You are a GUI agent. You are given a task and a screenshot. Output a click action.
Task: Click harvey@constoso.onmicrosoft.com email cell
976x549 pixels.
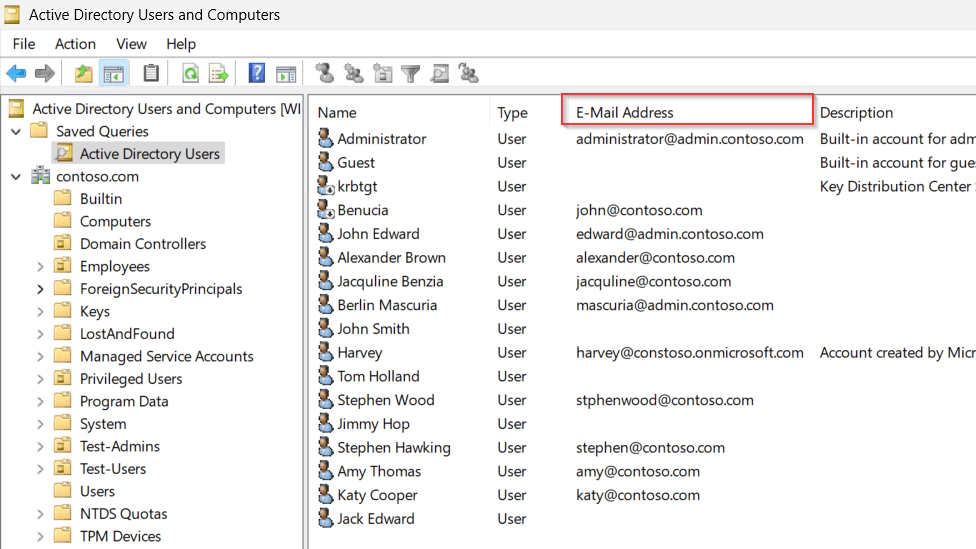pos(690,353)
